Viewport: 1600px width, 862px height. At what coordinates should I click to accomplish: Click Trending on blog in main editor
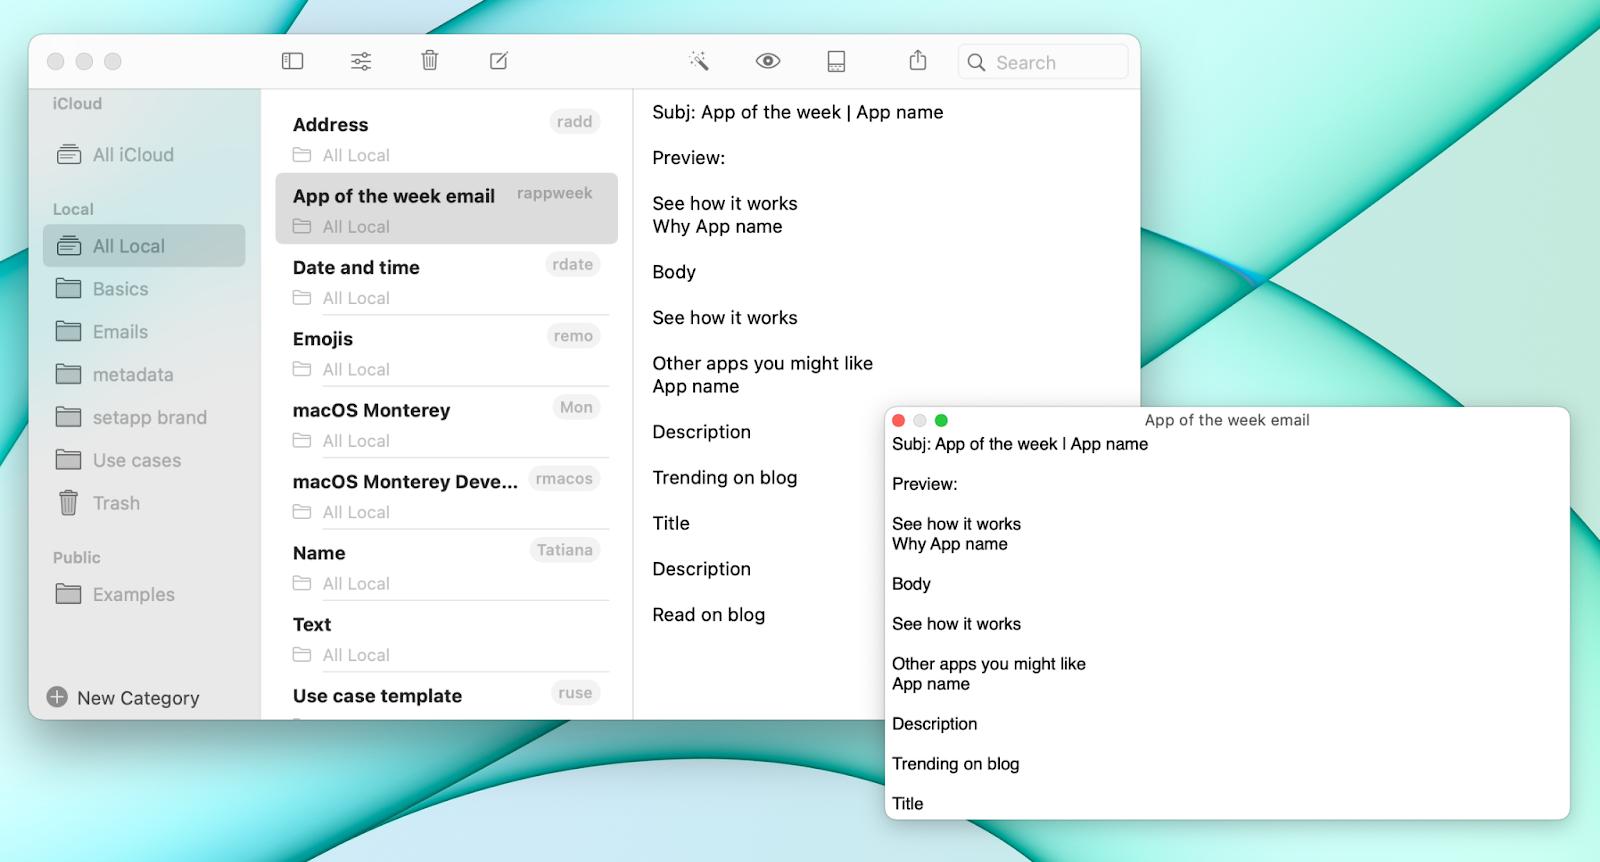pyautogui.click(x=725, y=478)
